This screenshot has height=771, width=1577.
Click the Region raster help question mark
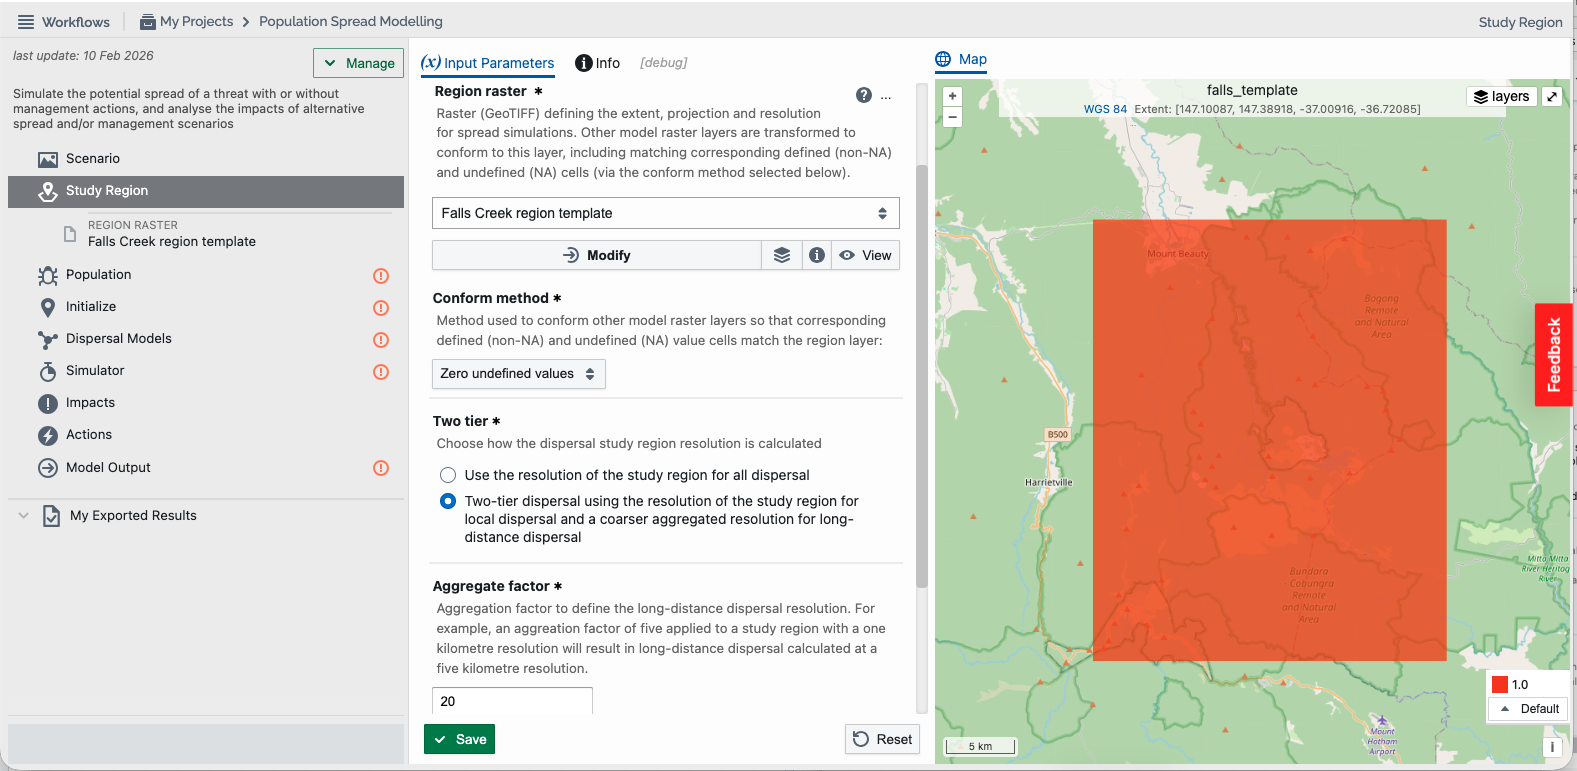click(864, 95)
